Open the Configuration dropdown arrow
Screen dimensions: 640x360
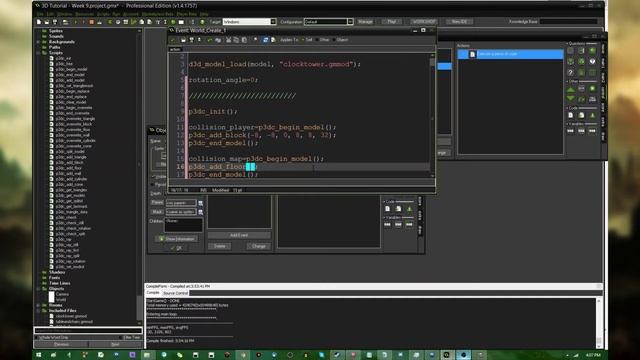[350, 22]
